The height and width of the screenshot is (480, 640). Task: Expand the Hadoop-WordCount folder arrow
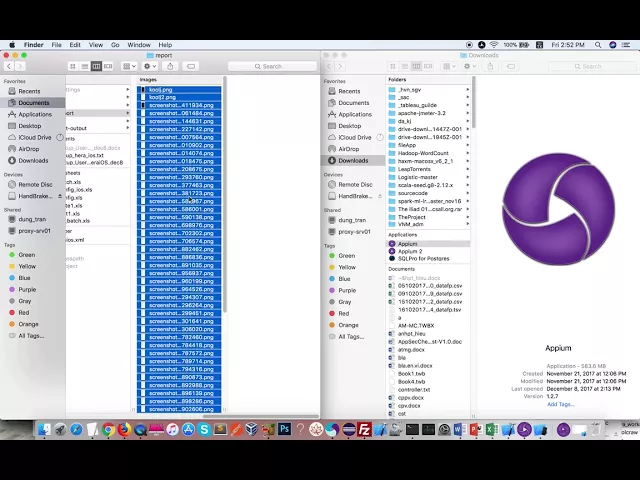point(467,153)
